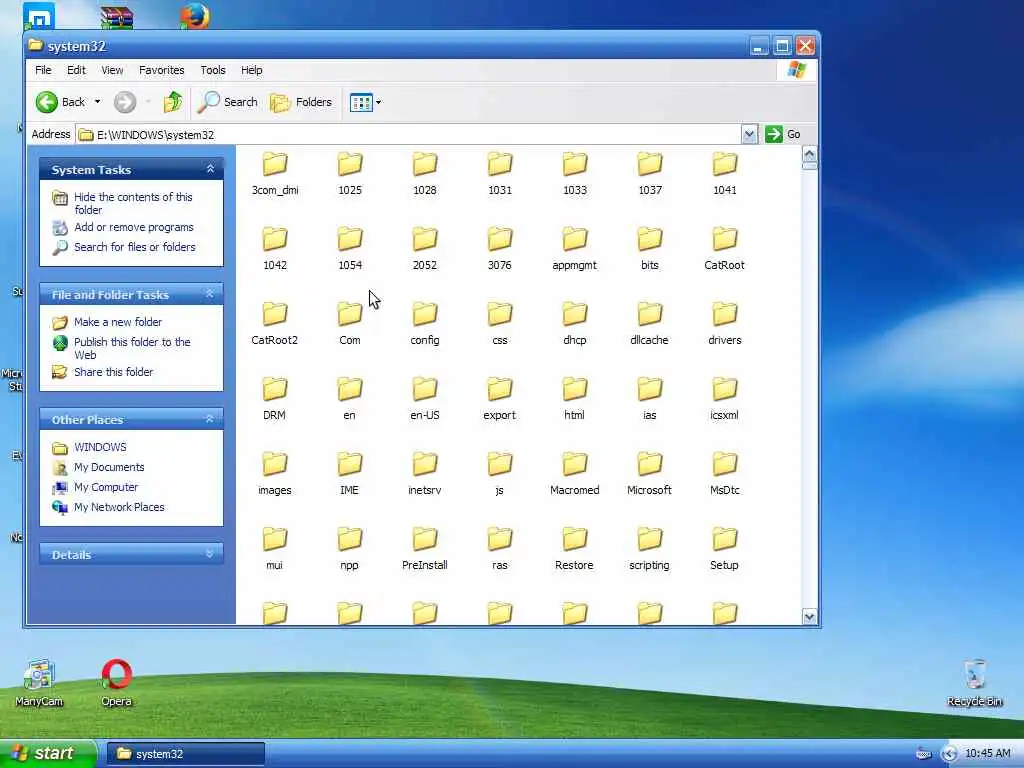
Task: Select the CatRoot folder icon
Action: pos(724,238)
